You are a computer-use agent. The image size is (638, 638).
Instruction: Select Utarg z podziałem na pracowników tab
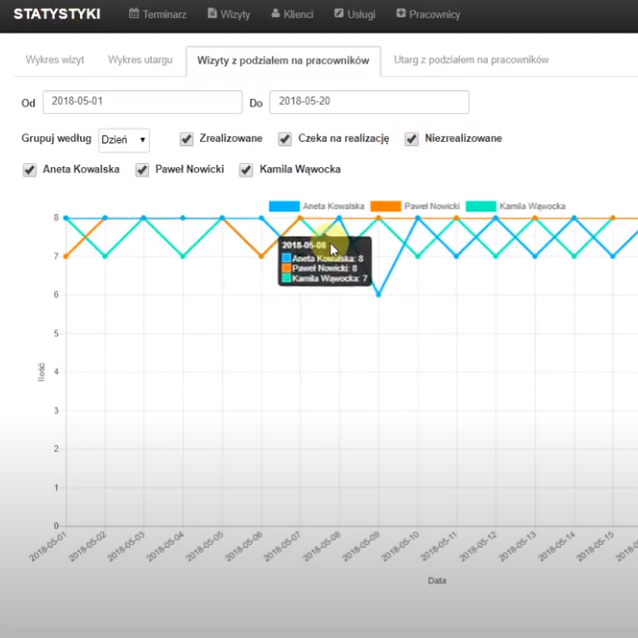pos(471,60)
